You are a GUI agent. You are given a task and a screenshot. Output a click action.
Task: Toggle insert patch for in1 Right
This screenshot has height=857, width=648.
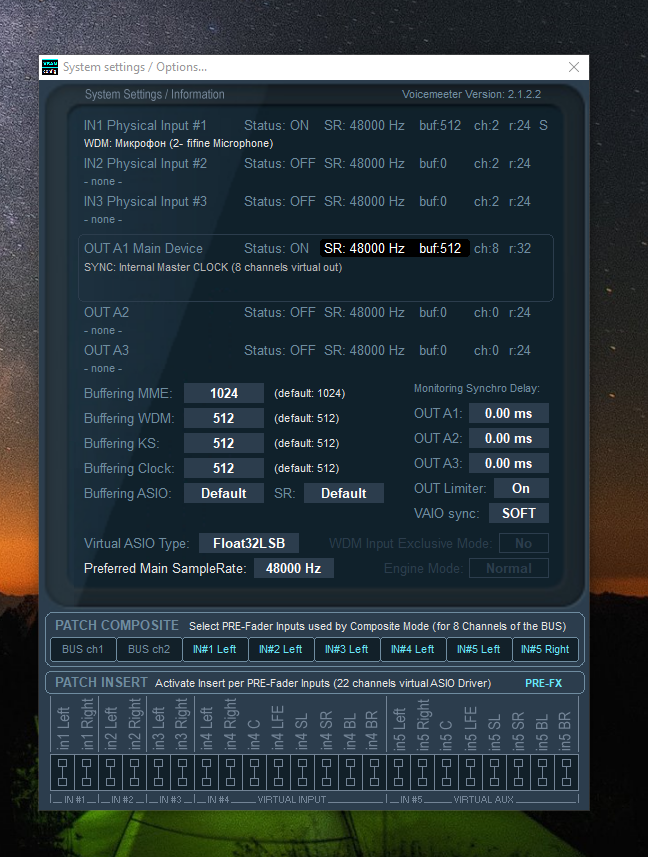(x=86, y=772)
